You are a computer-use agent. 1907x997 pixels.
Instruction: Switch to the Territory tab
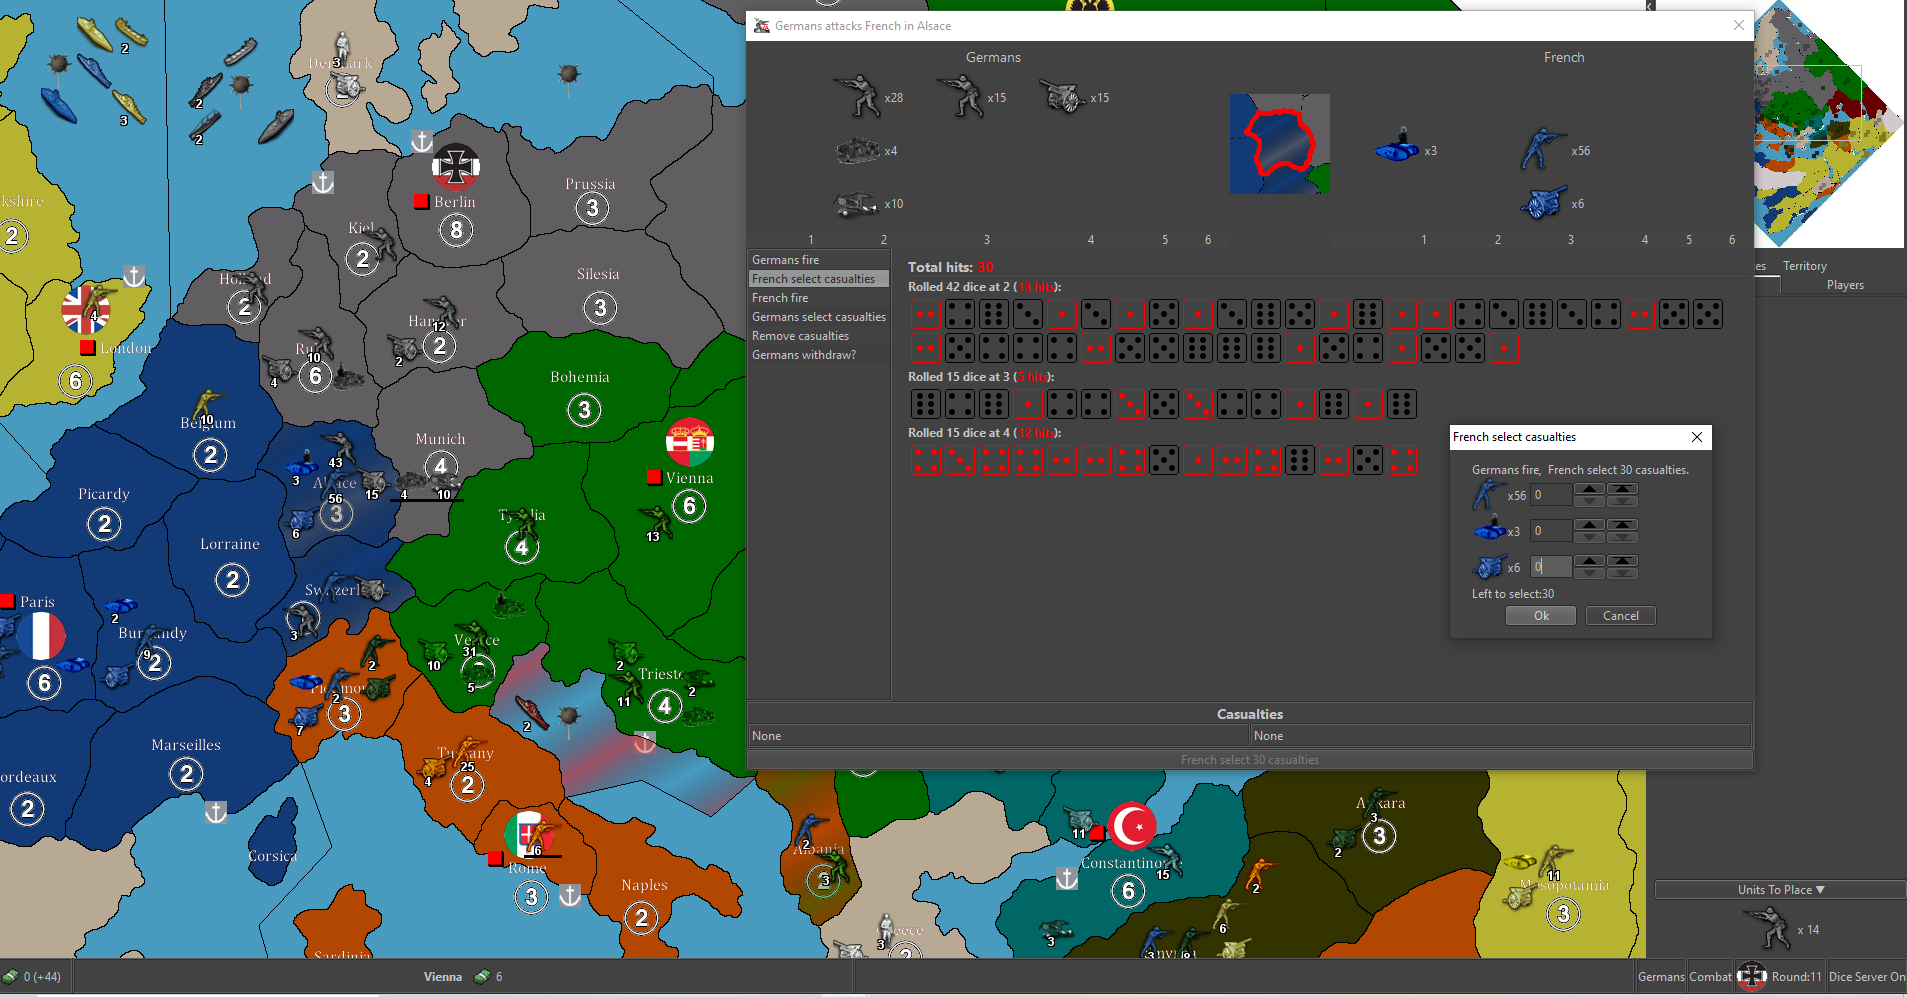[x=1804, y=266]
